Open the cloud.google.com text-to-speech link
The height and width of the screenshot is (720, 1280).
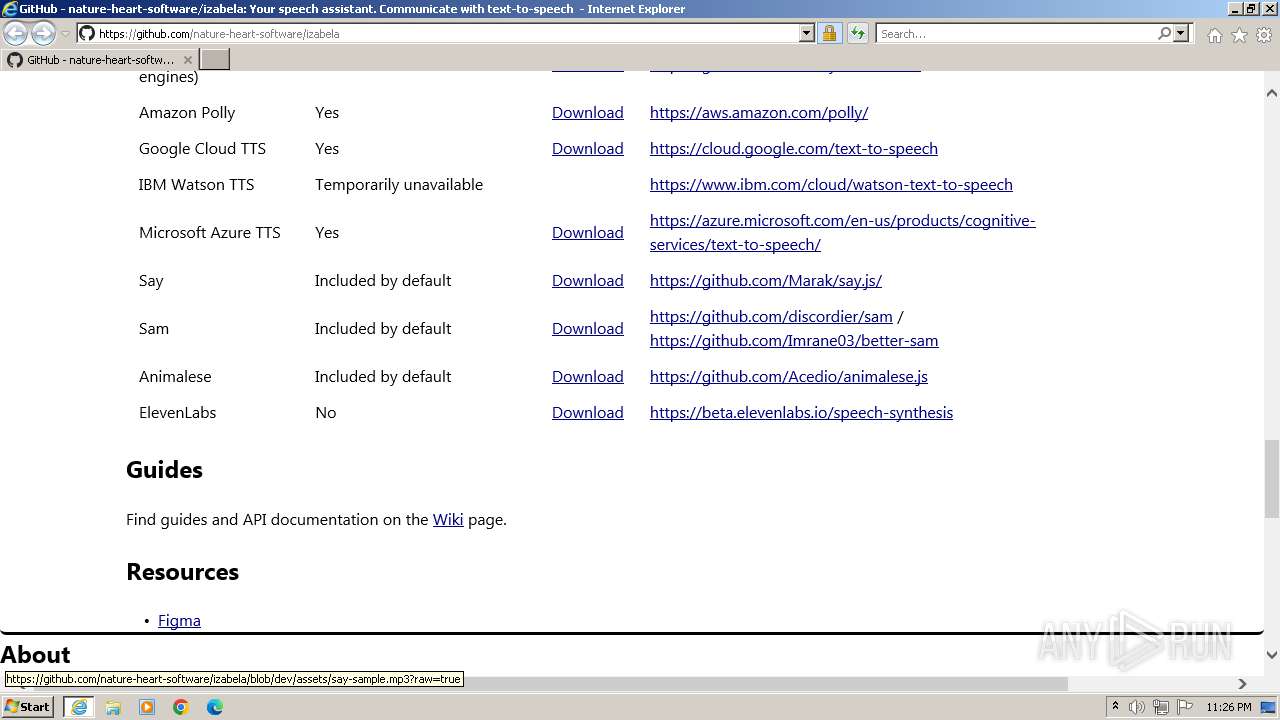click(x=794, y=149)
